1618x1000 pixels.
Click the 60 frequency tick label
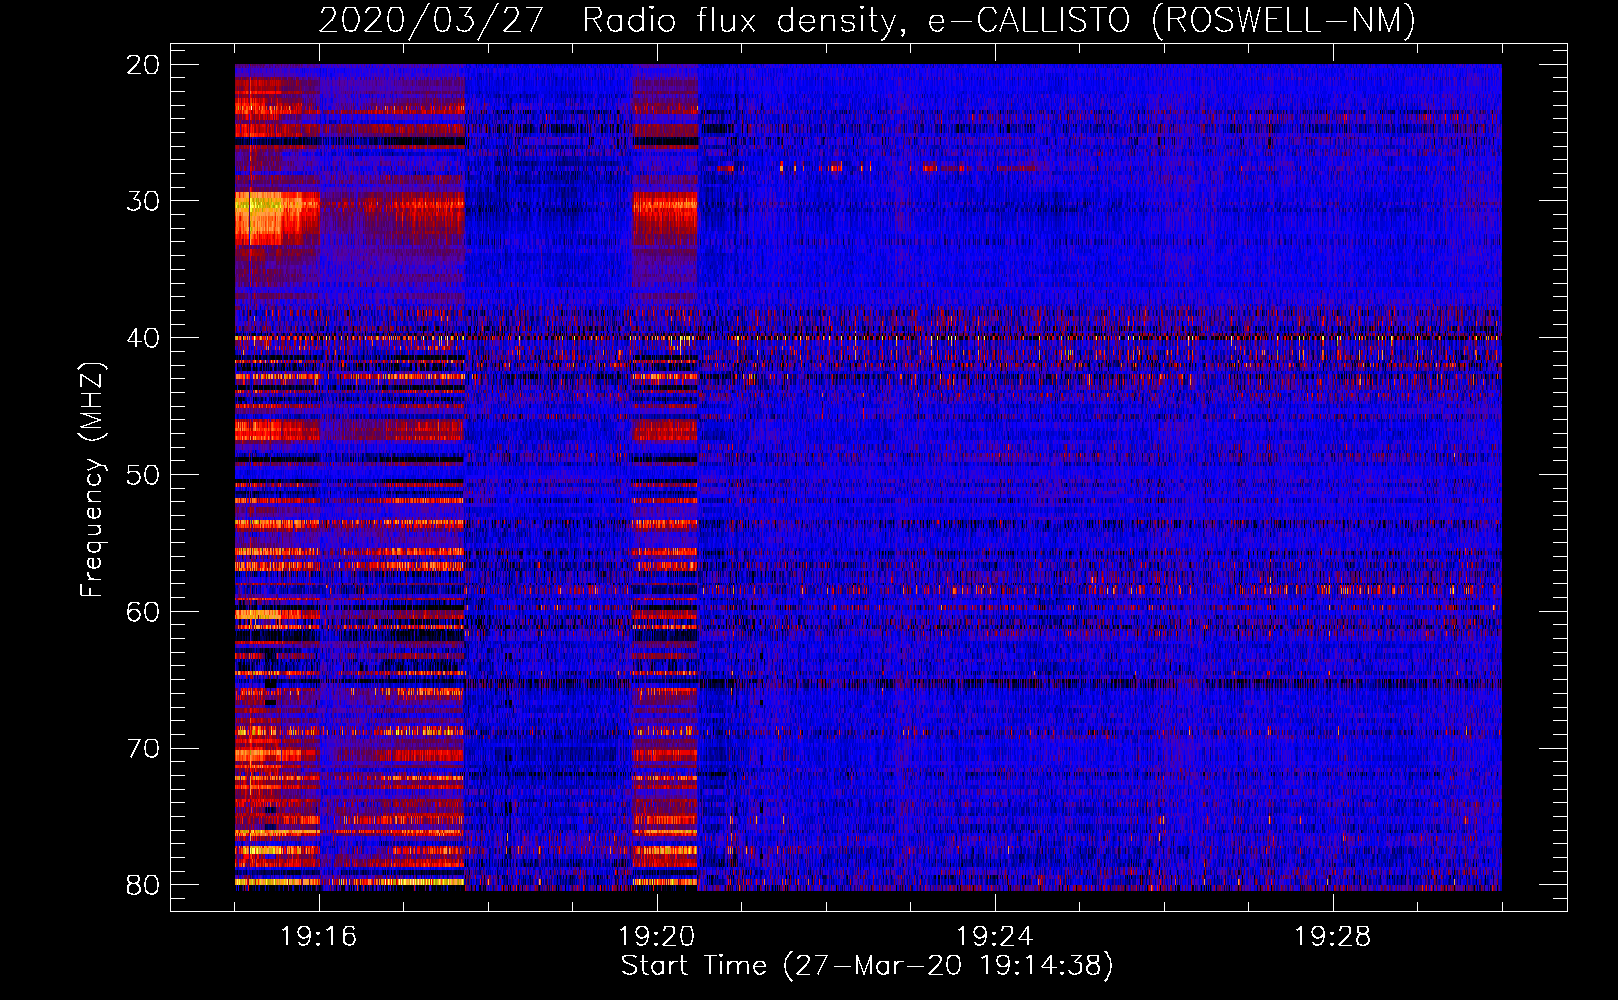[143, 612]
